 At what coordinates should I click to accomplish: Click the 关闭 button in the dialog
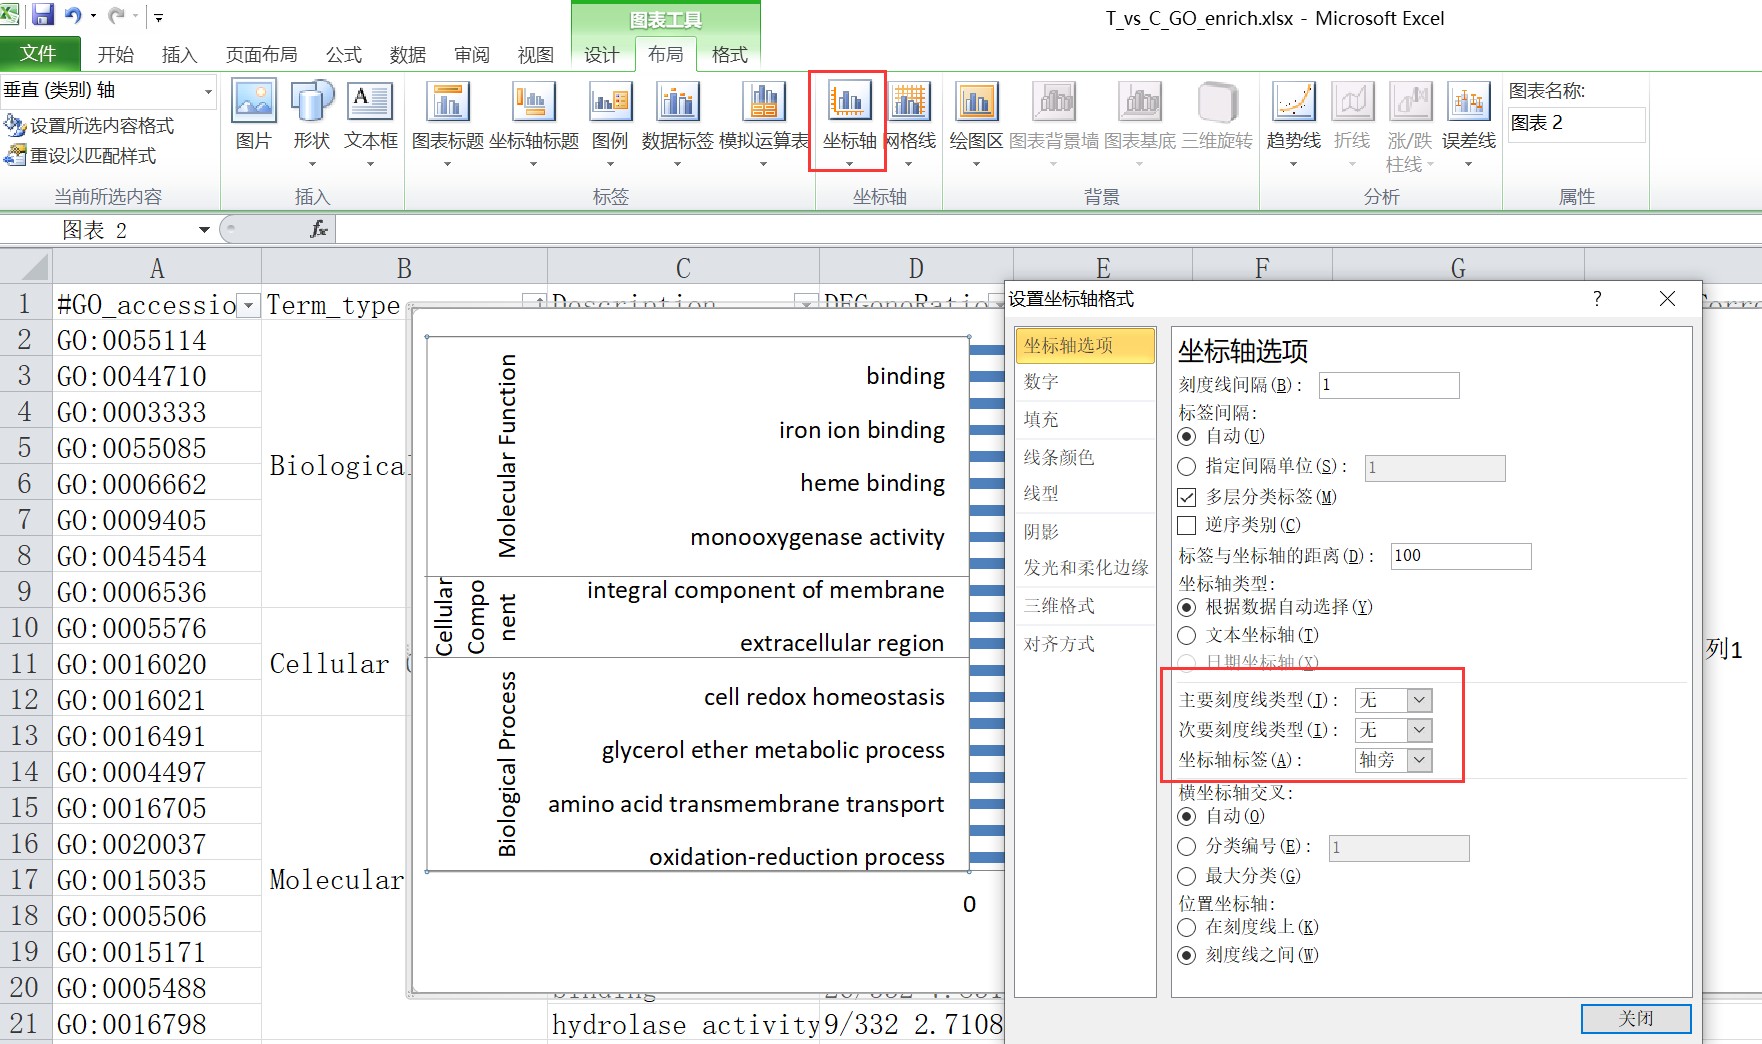click(x=1636, y=1018)
